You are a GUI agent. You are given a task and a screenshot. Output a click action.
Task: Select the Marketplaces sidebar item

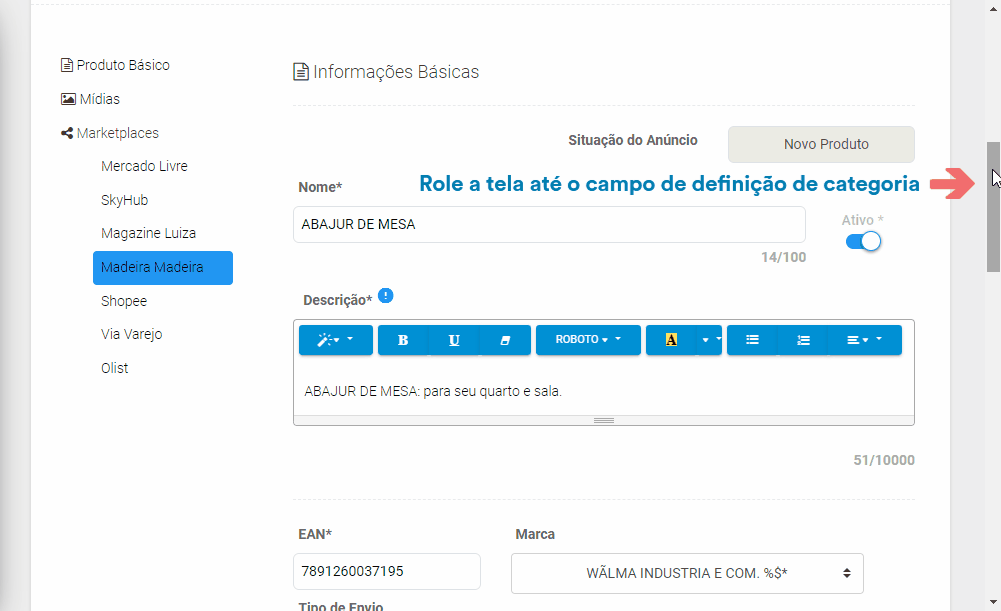coord(110,133)
